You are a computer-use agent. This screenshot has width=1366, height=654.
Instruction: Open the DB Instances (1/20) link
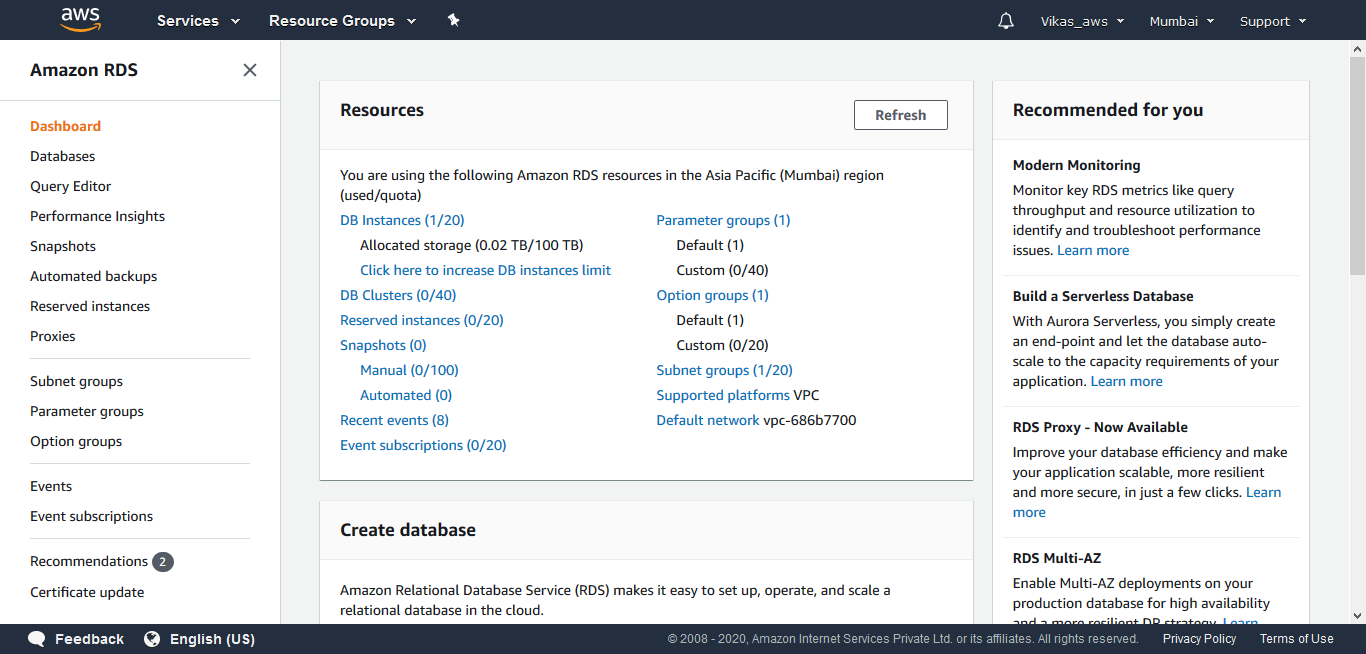(402, 220)
